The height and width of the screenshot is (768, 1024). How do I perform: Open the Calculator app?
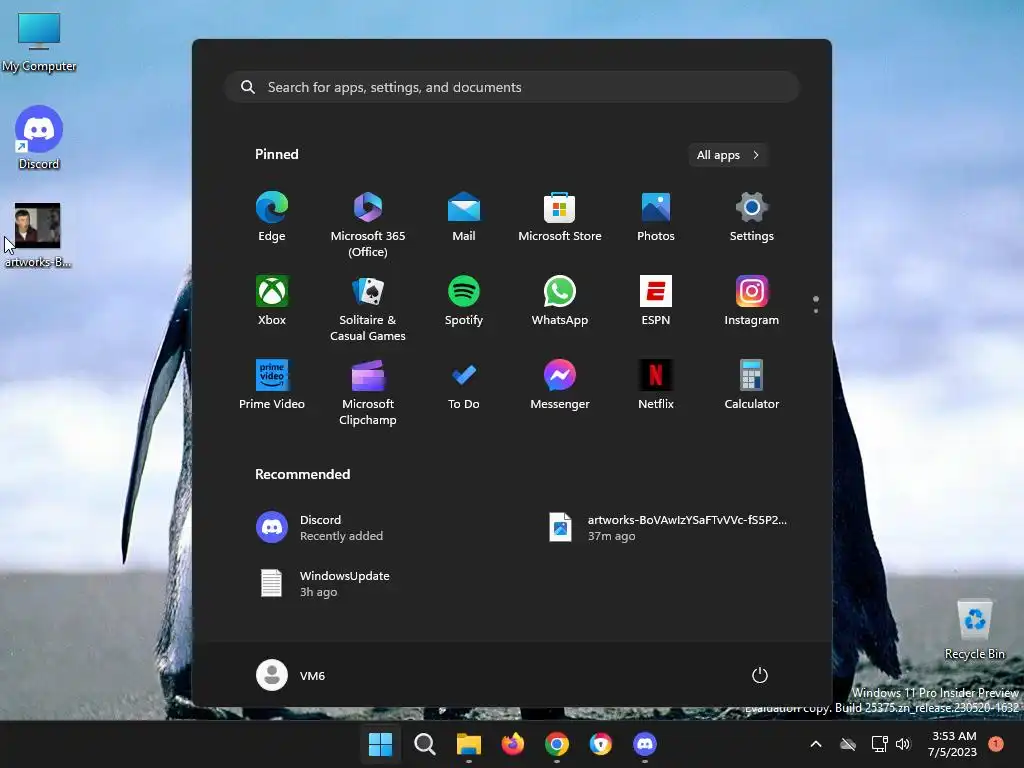752,385
